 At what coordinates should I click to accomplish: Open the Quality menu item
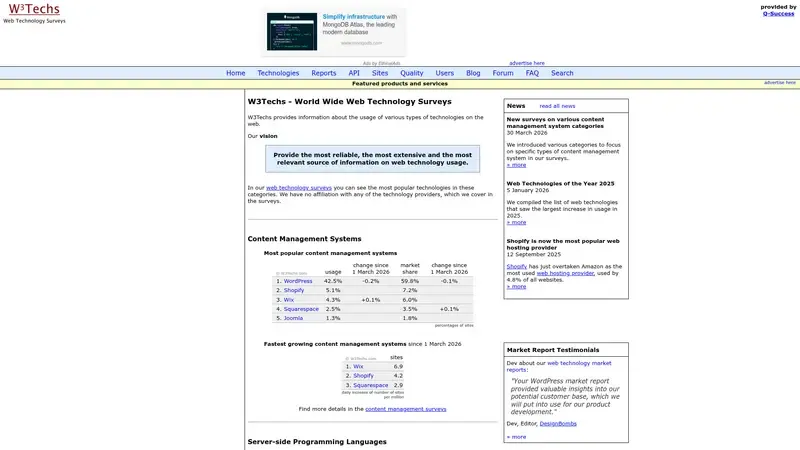(x=412, y=73)
